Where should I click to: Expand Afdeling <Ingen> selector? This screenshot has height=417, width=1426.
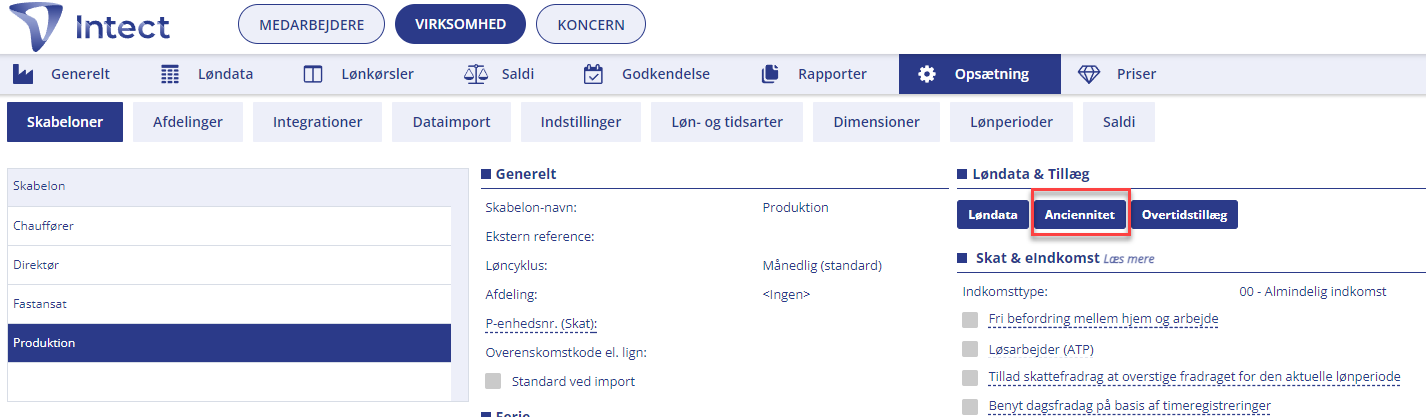pyautogui.click(x=786, y=294)
